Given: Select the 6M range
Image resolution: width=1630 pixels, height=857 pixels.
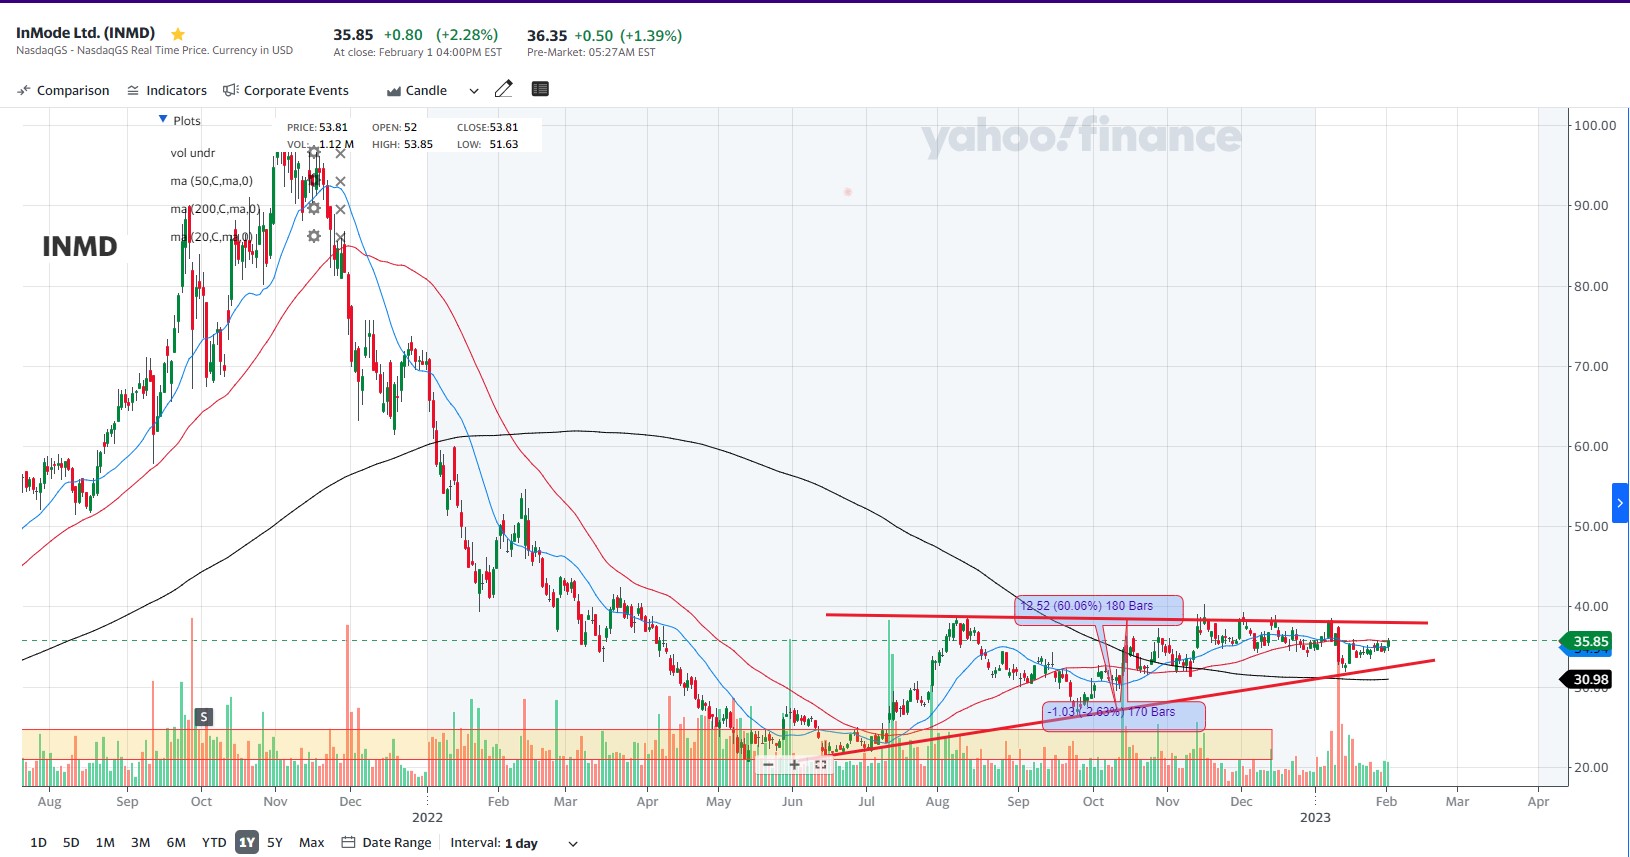Looking at the screenshot, I should pyautogui.click(x=176, y=843).
